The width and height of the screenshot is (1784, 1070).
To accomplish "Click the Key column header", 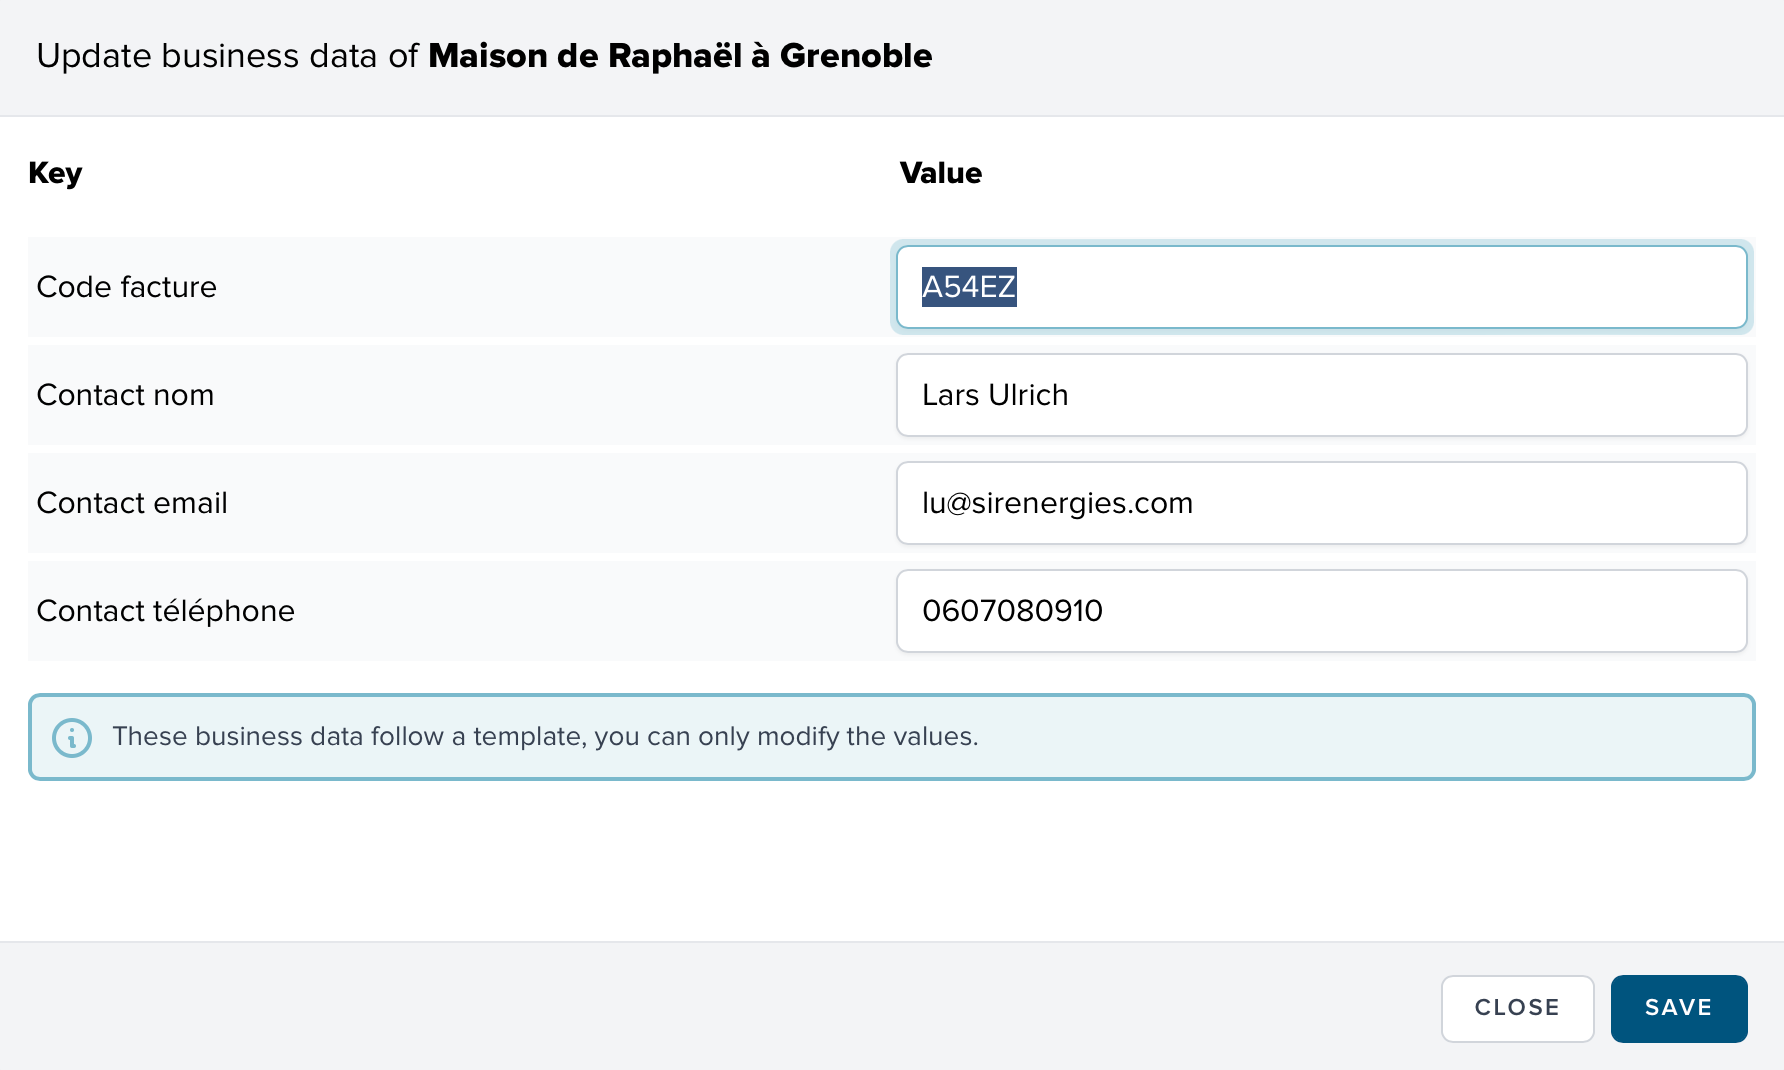I will tap(55, 173).
